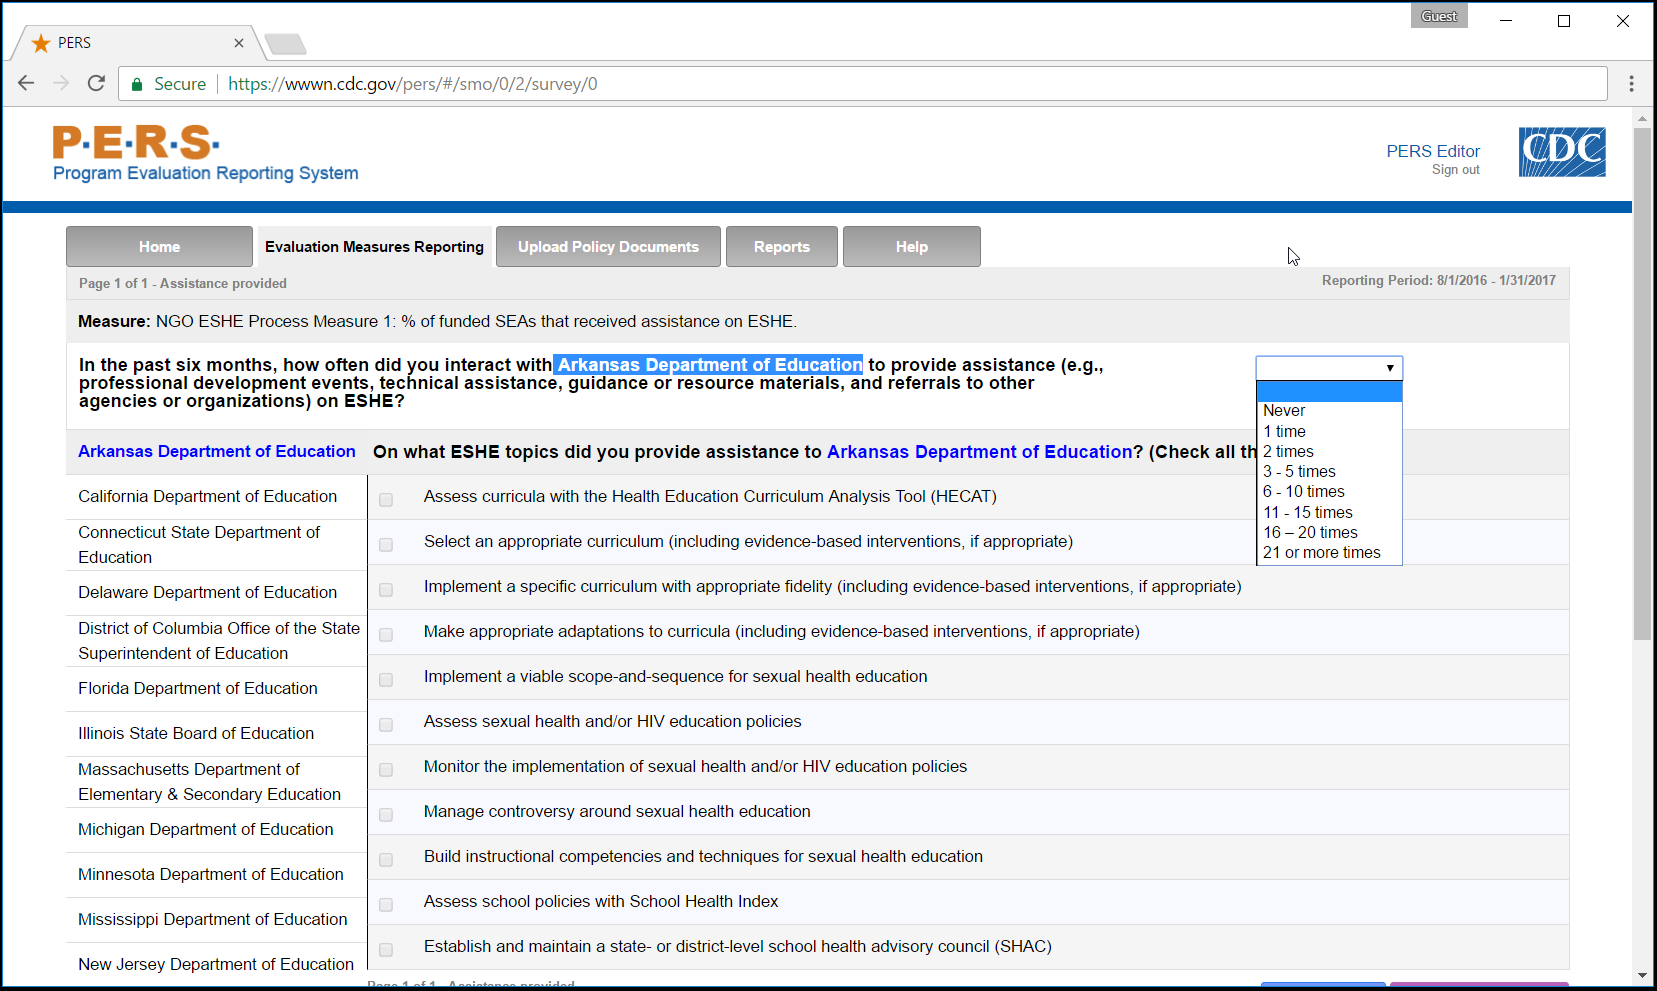The image size is (1657, 991).
Task: Choose 'Never' from the dropdown
Action: [x=1329, y=411]
